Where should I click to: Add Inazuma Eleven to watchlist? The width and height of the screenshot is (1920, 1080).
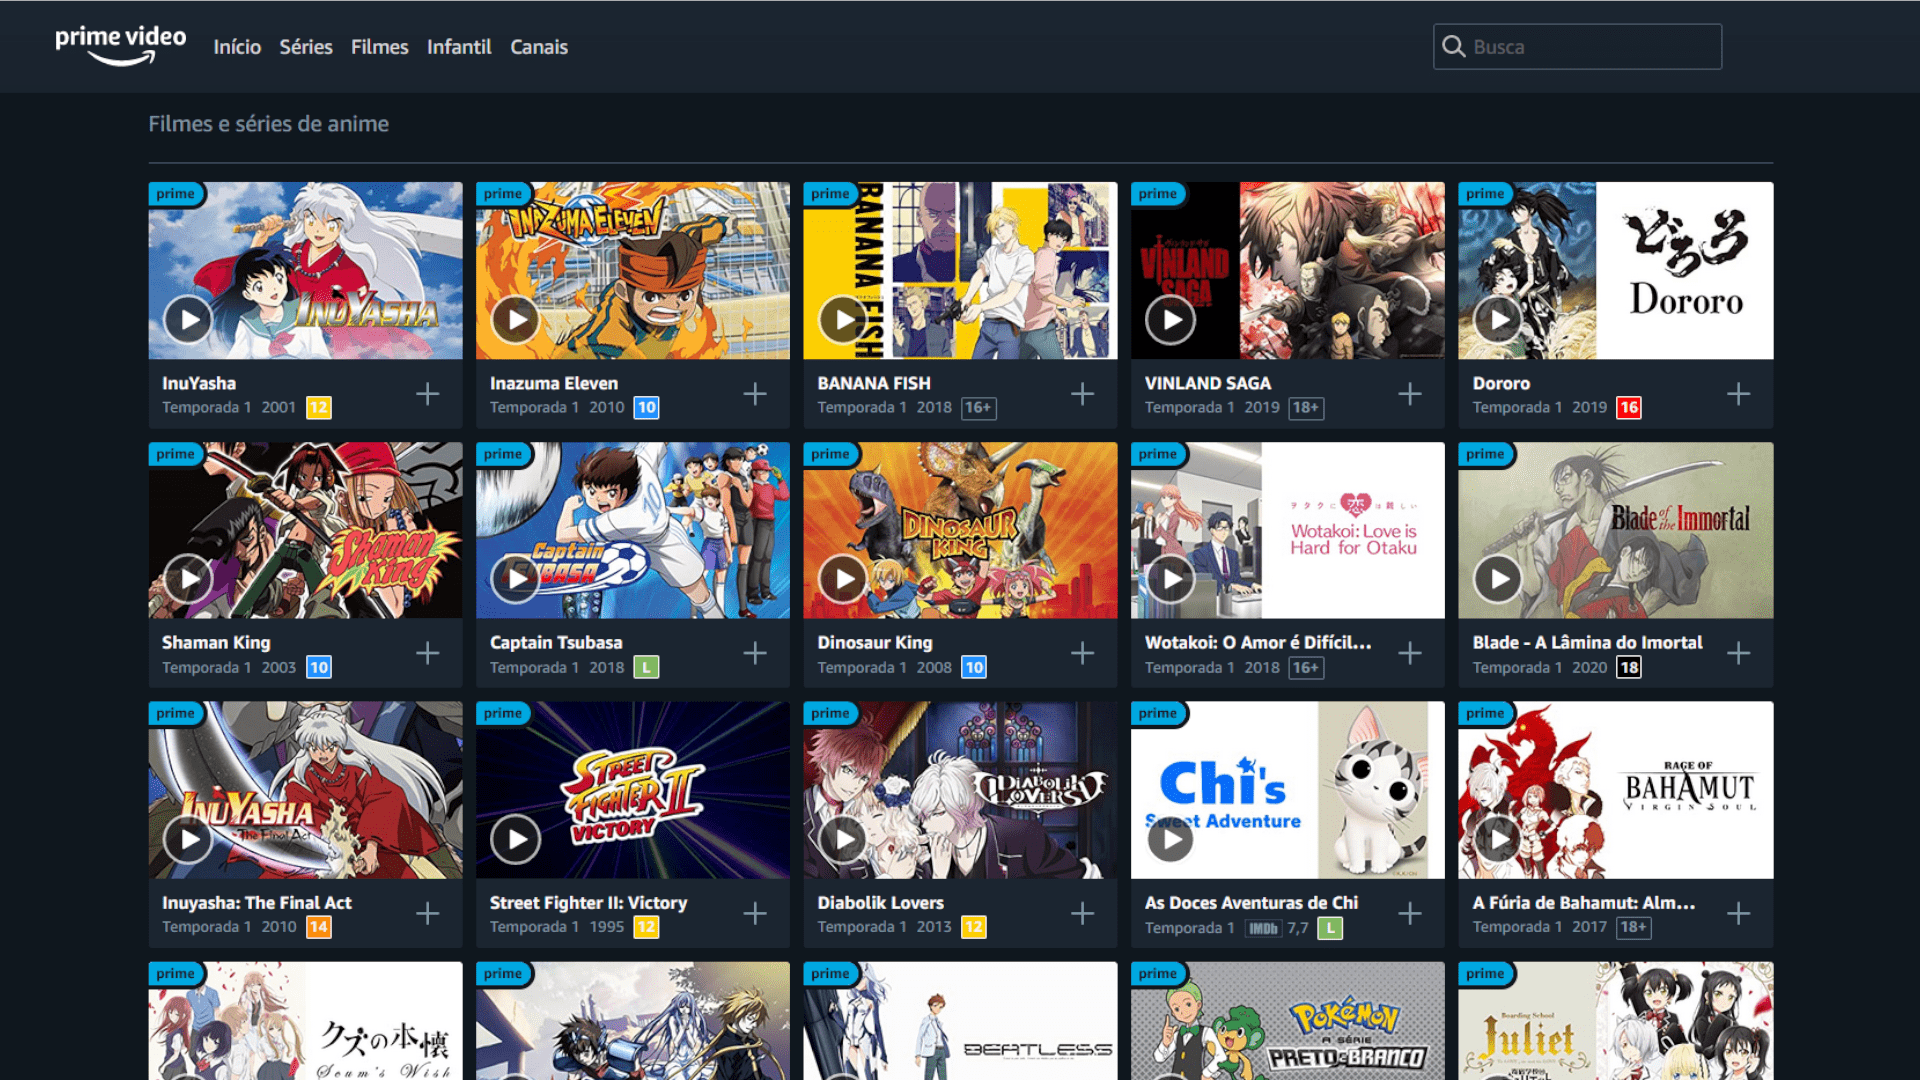755,394
